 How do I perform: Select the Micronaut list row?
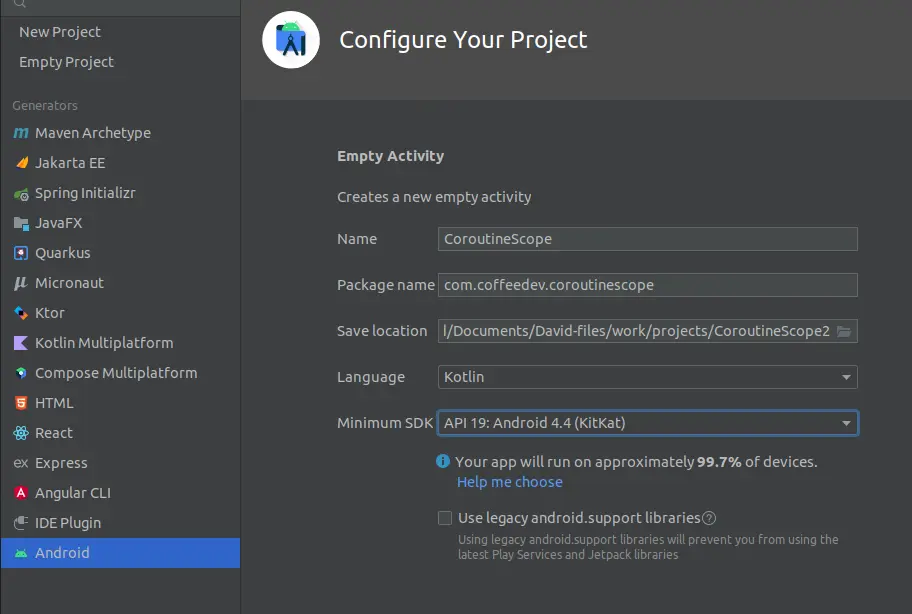click(x=120, y=283)
